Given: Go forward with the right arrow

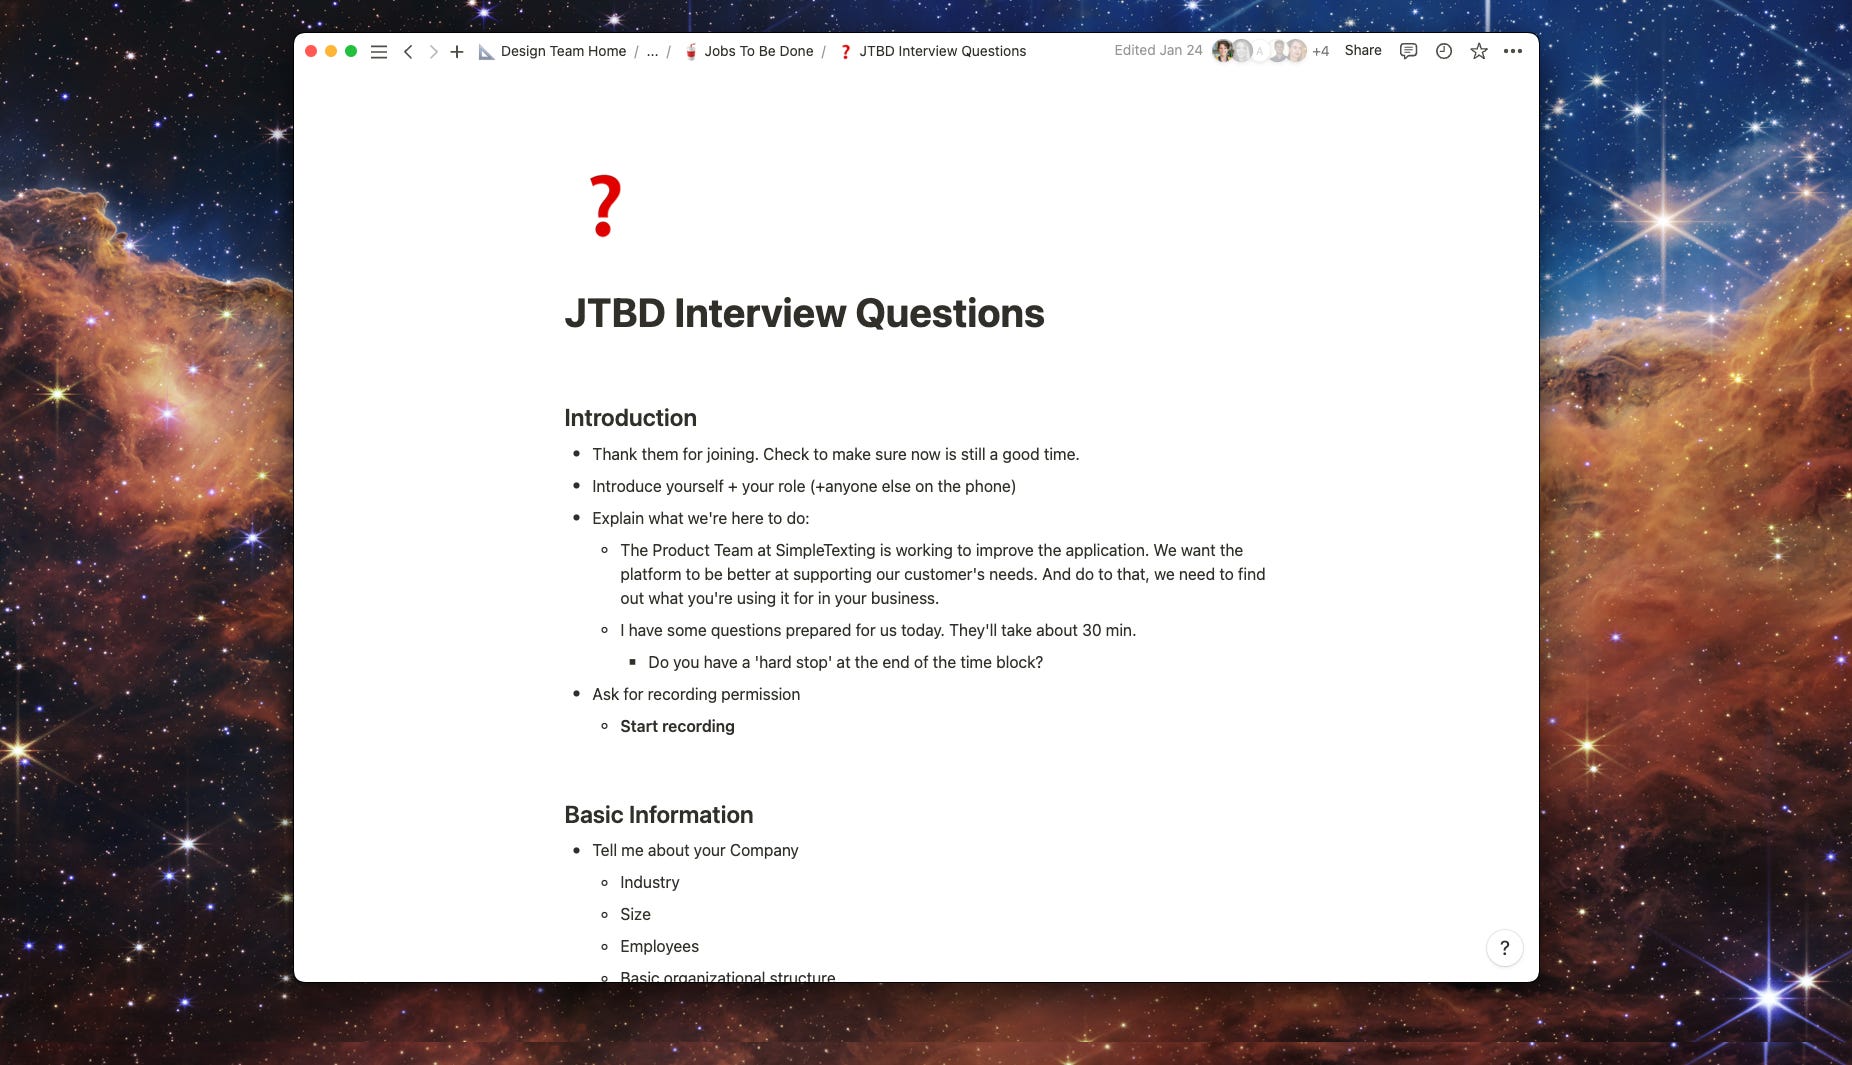Looking at the screenshot, I should coord(433,51).
